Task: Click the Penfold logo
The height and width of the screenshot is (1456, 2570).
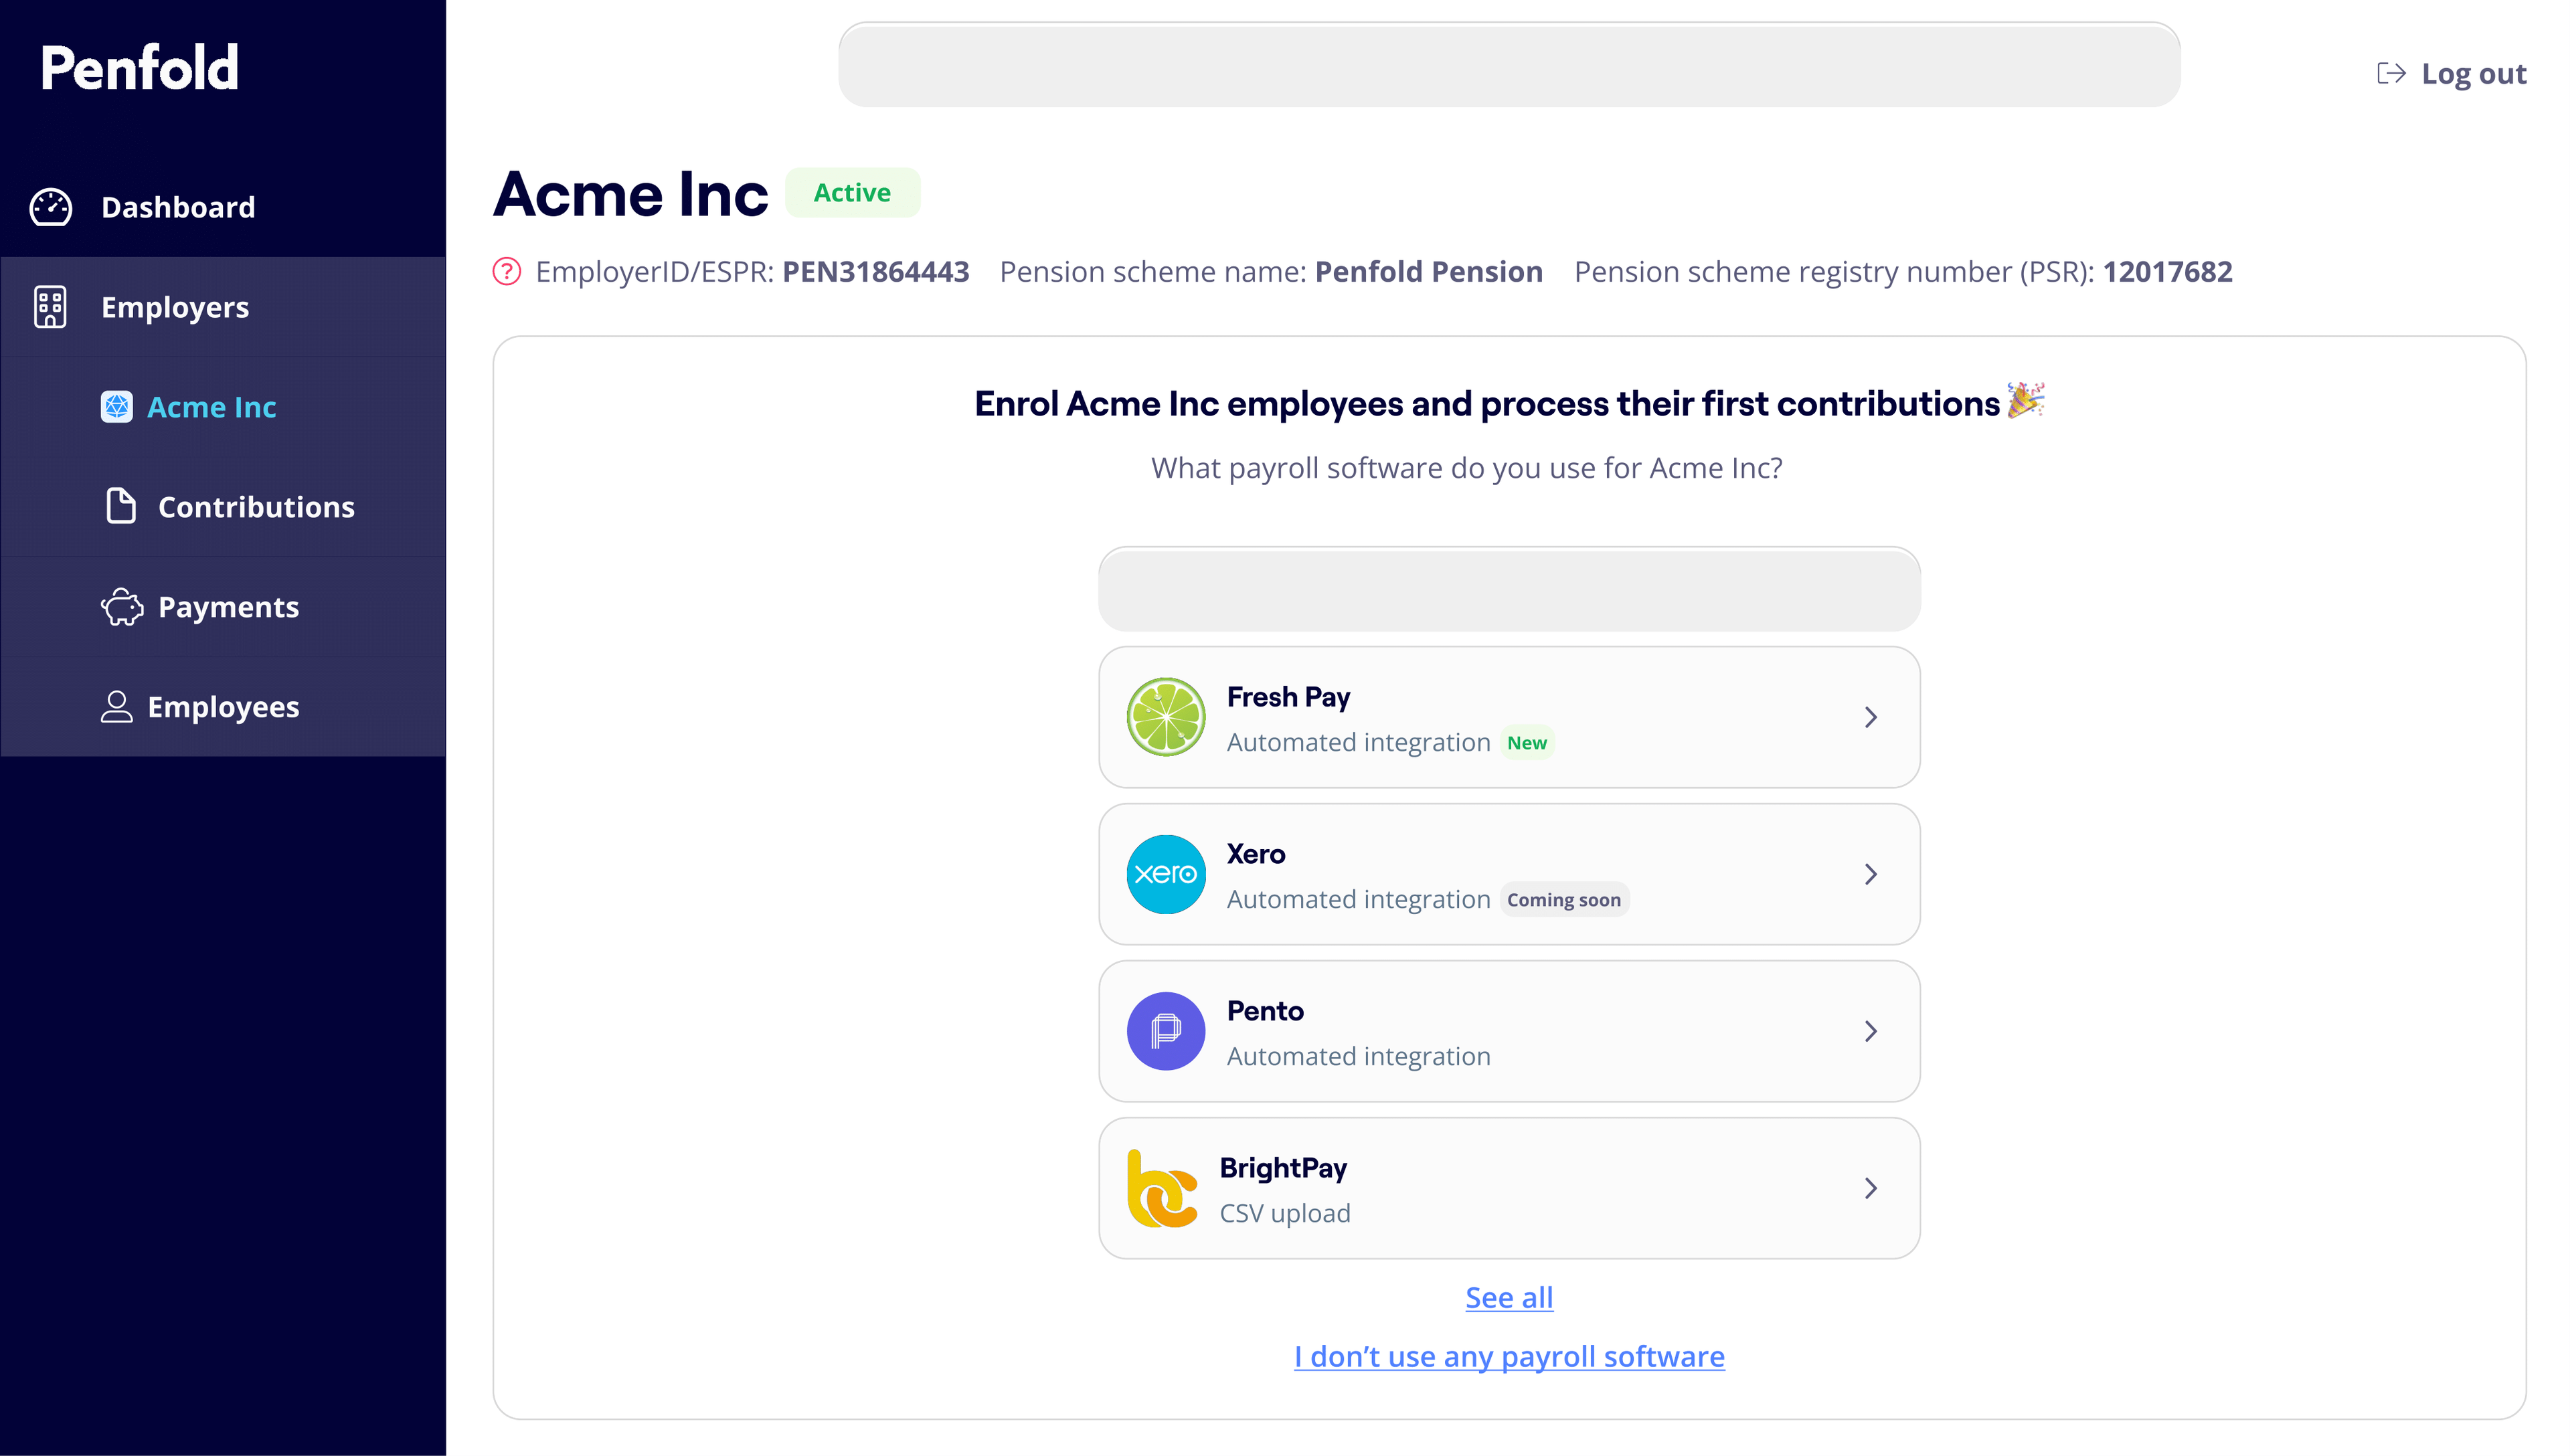Action: coord(139,68)
